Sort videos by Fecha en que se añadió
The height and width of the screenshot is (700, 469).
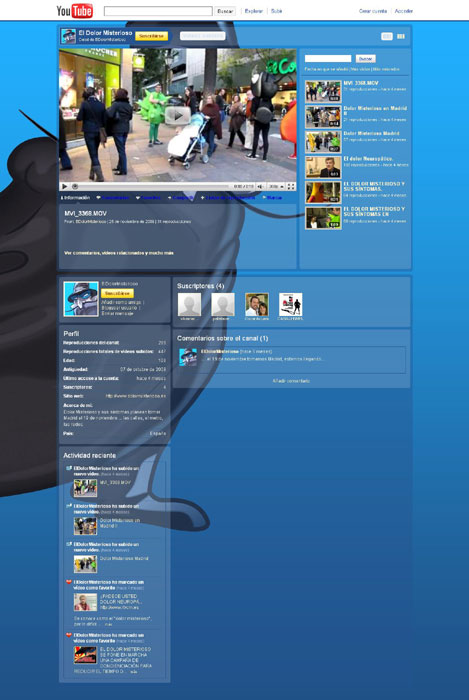(x=327, y=69)
